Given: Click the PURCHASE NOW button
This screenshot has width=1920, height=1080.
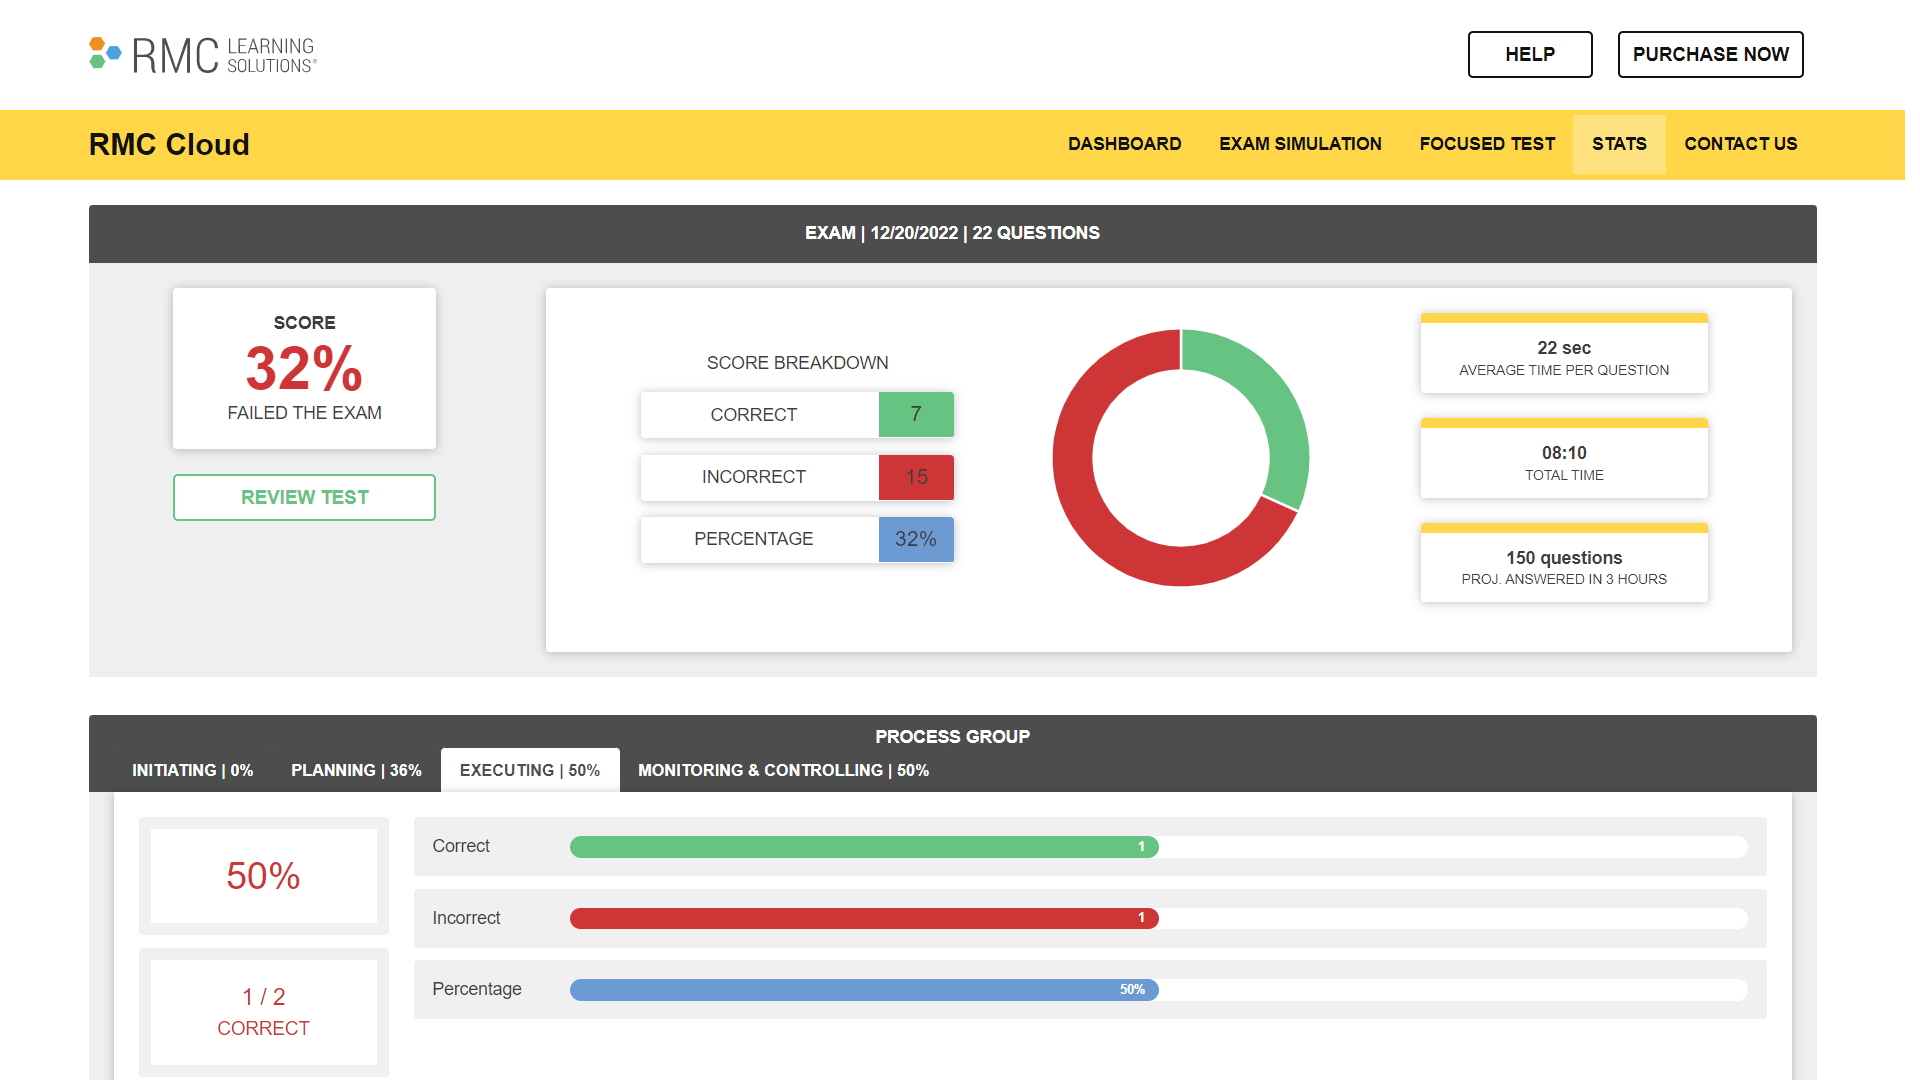Looking at the screenshot, I should pyautogui.click(x=1710, y=54).
